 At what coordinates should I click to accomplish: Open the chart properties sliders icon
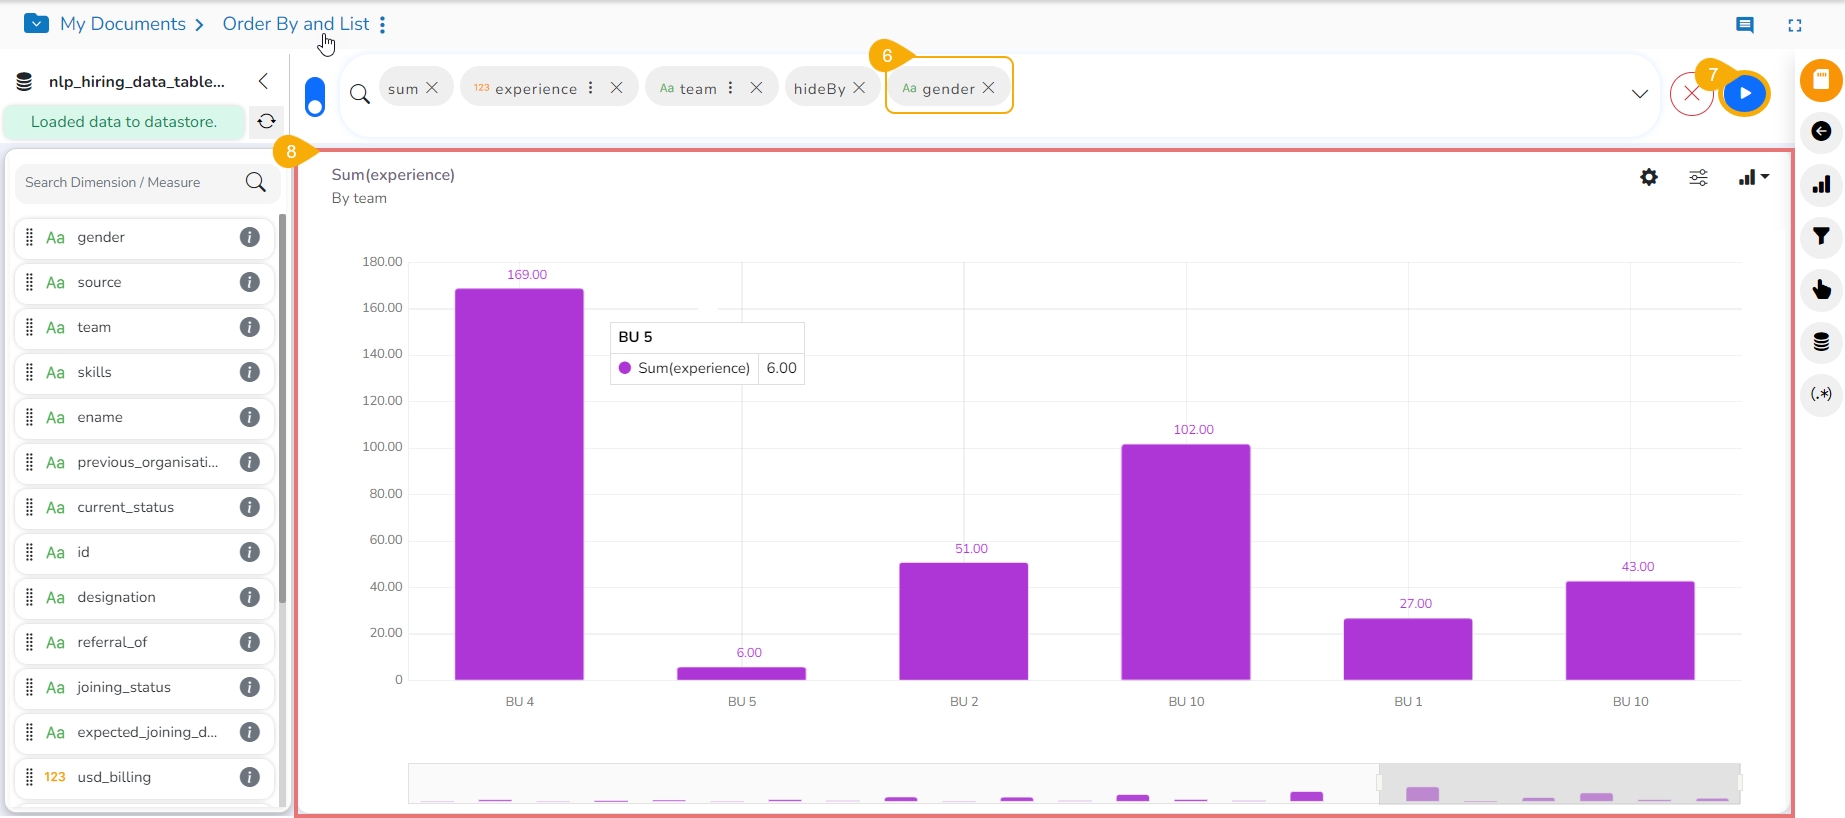(1698, 178)
